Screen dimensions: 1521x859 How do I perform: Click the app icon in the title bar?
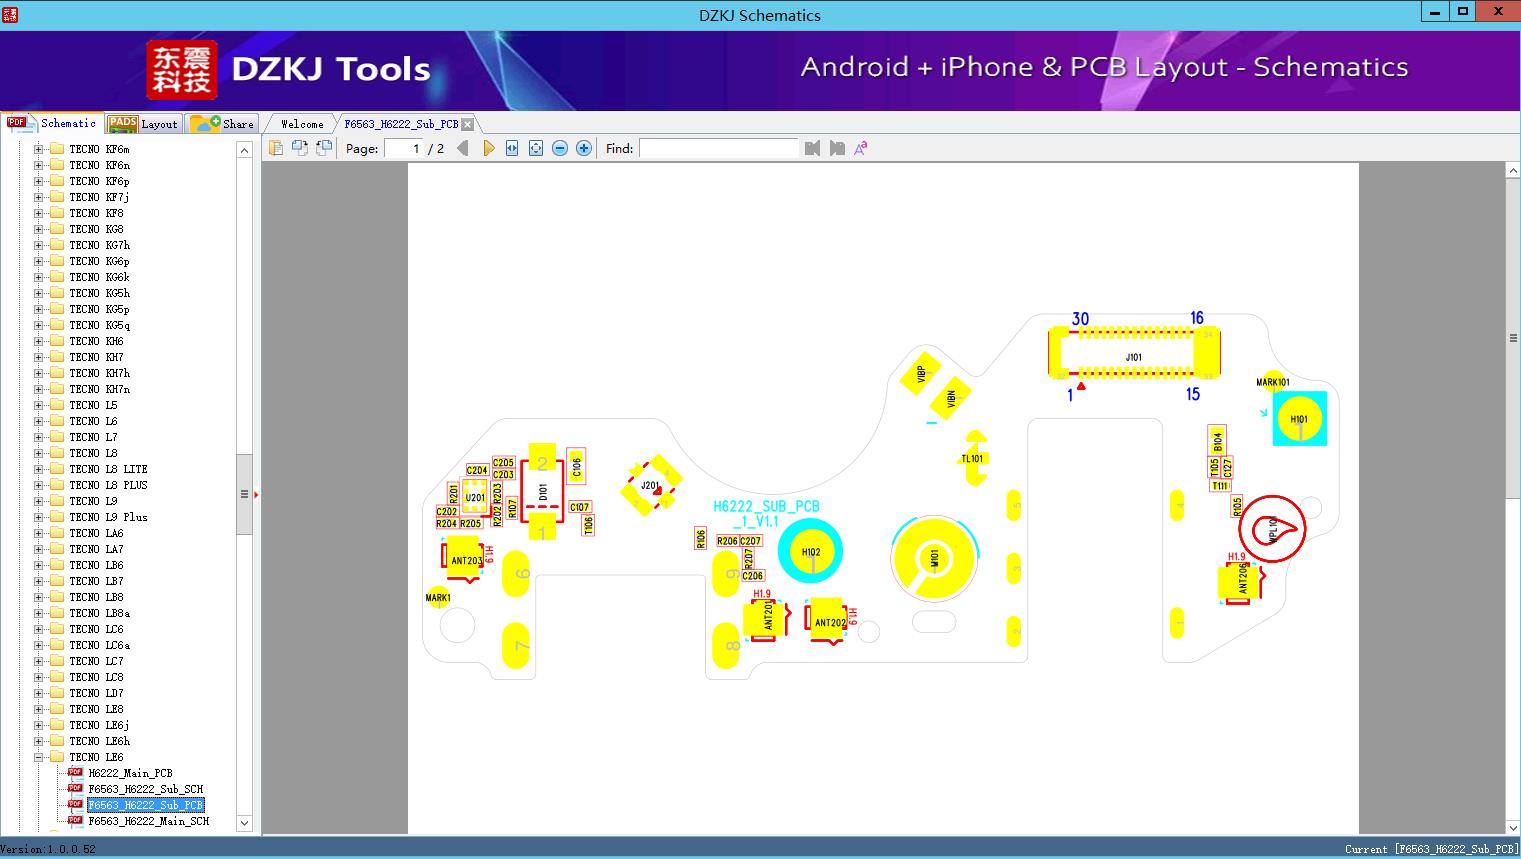tap(11, 15)
